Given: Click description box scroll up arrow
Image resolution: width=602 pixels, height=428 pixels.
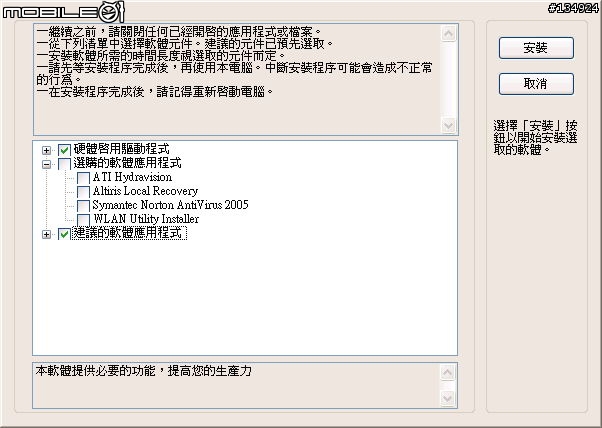Looking at the screenshot, I should [x=447, y=373].
